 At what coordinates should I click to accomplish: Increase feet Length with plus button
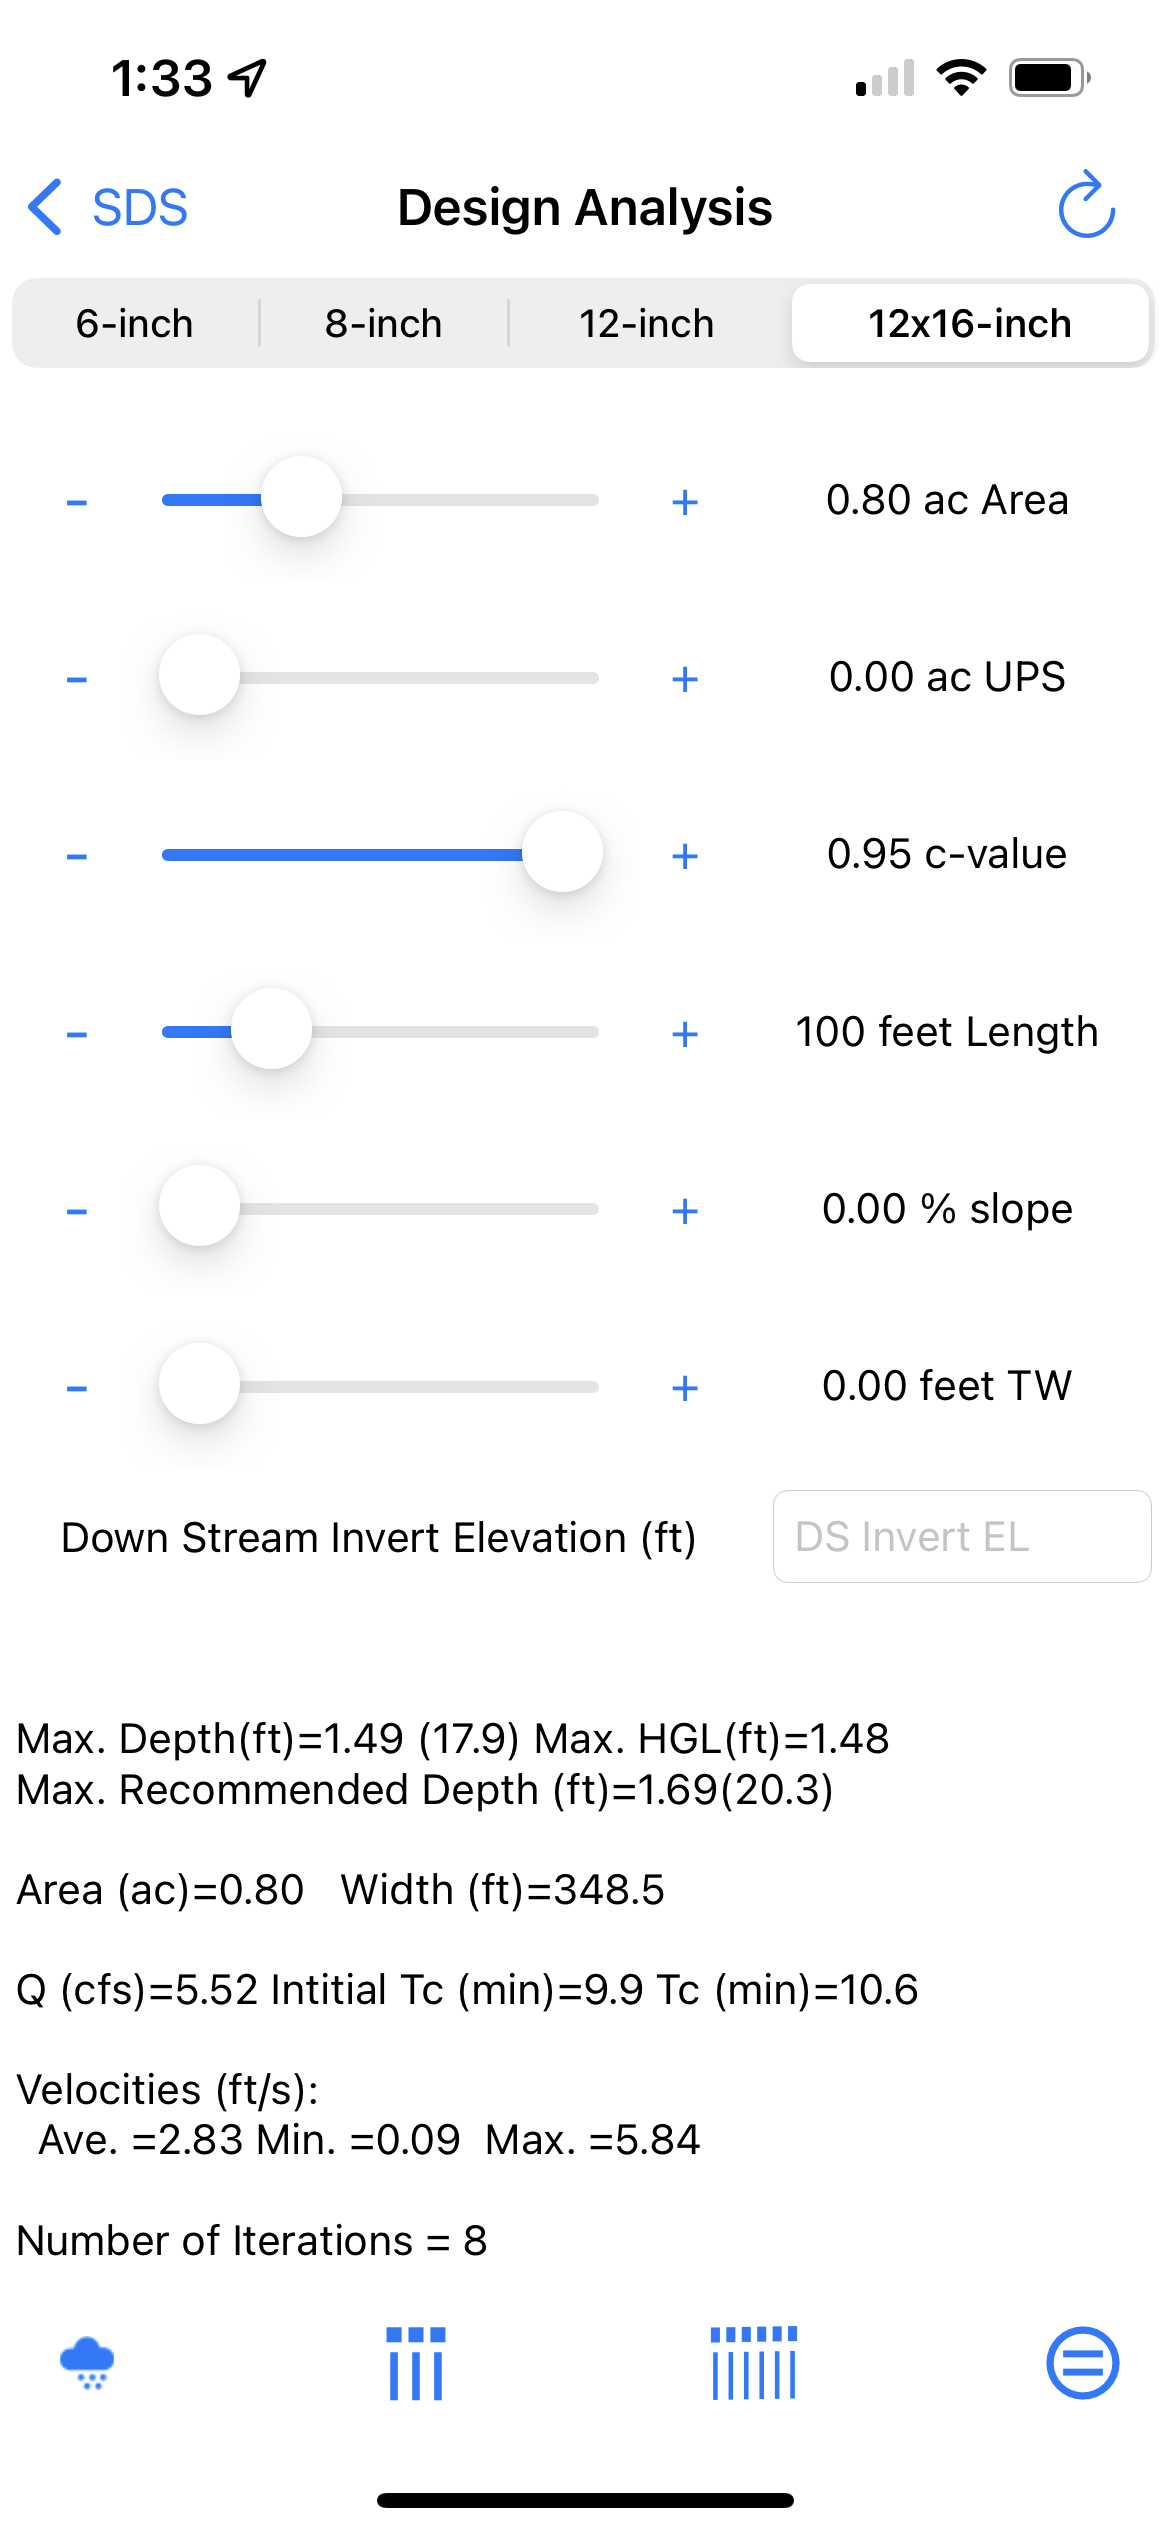pos(685,1034)
